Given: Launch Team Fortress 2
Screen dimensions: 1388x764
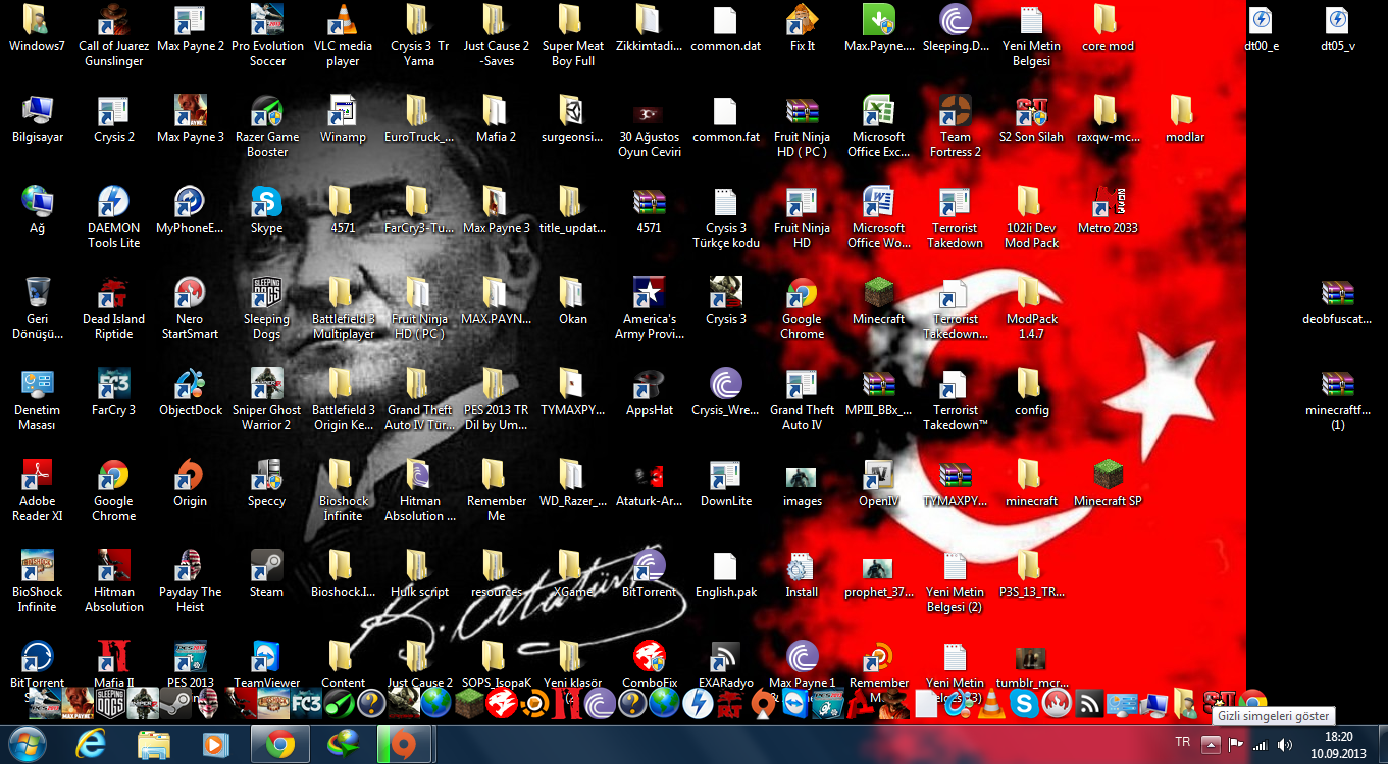Looking at the screenshot, I should coord(955,127).
